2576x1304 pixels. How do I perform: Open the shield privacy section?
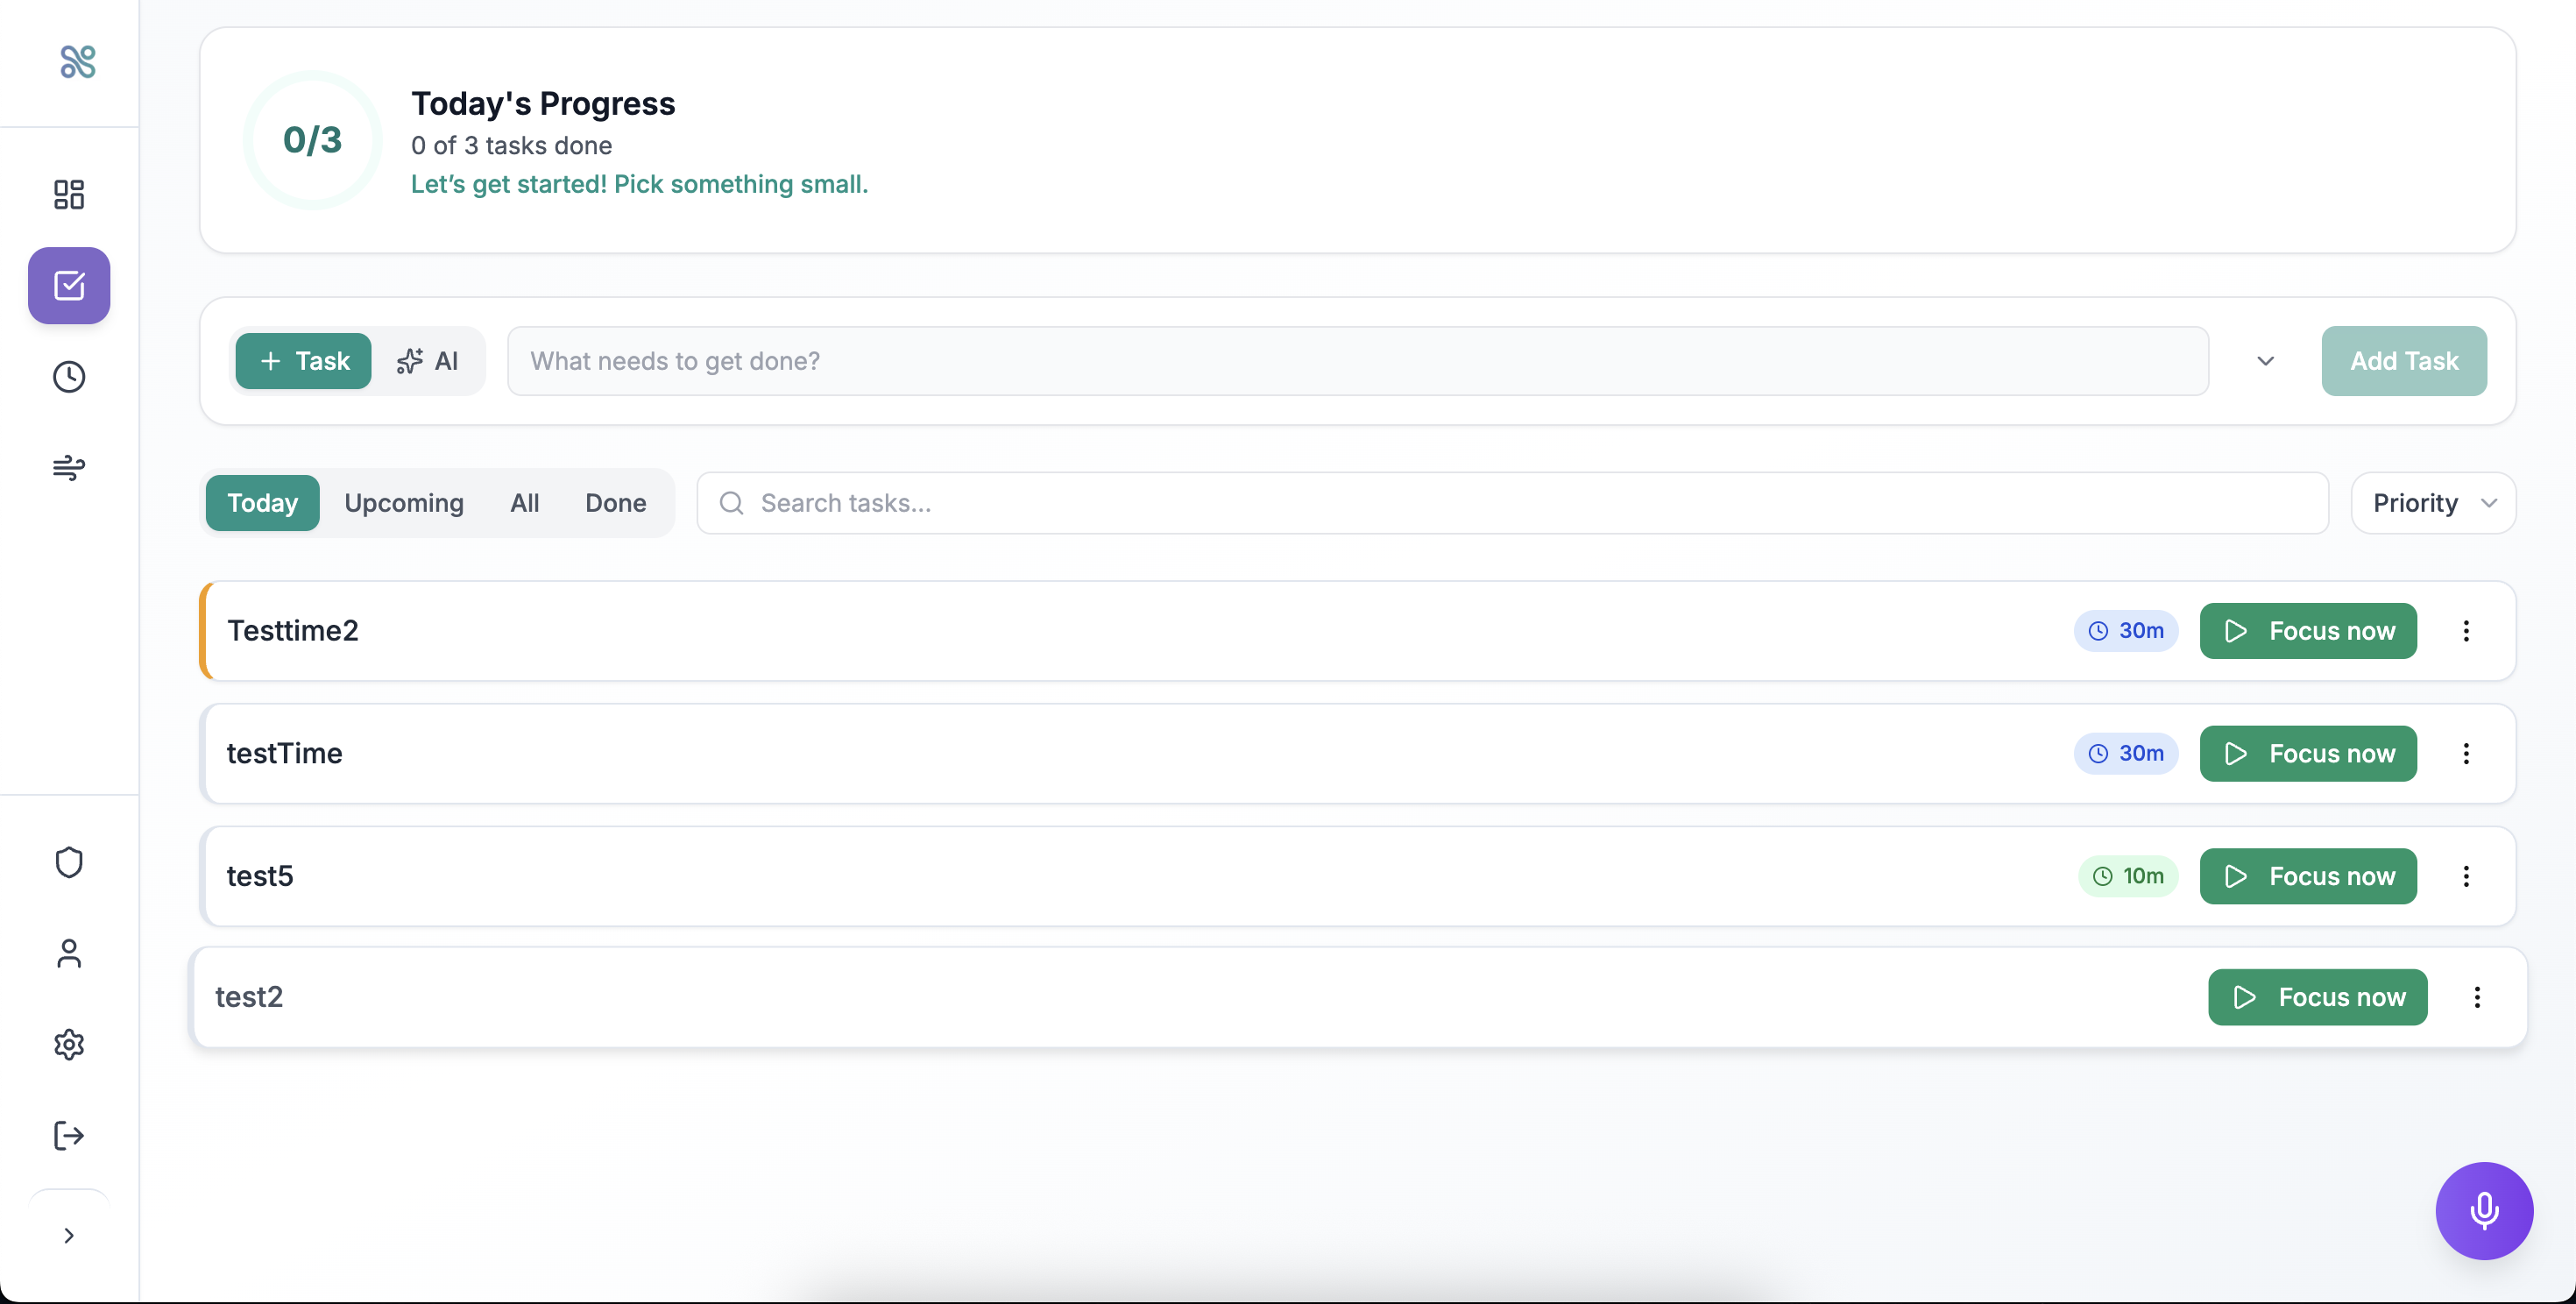(x=68, y=862)
